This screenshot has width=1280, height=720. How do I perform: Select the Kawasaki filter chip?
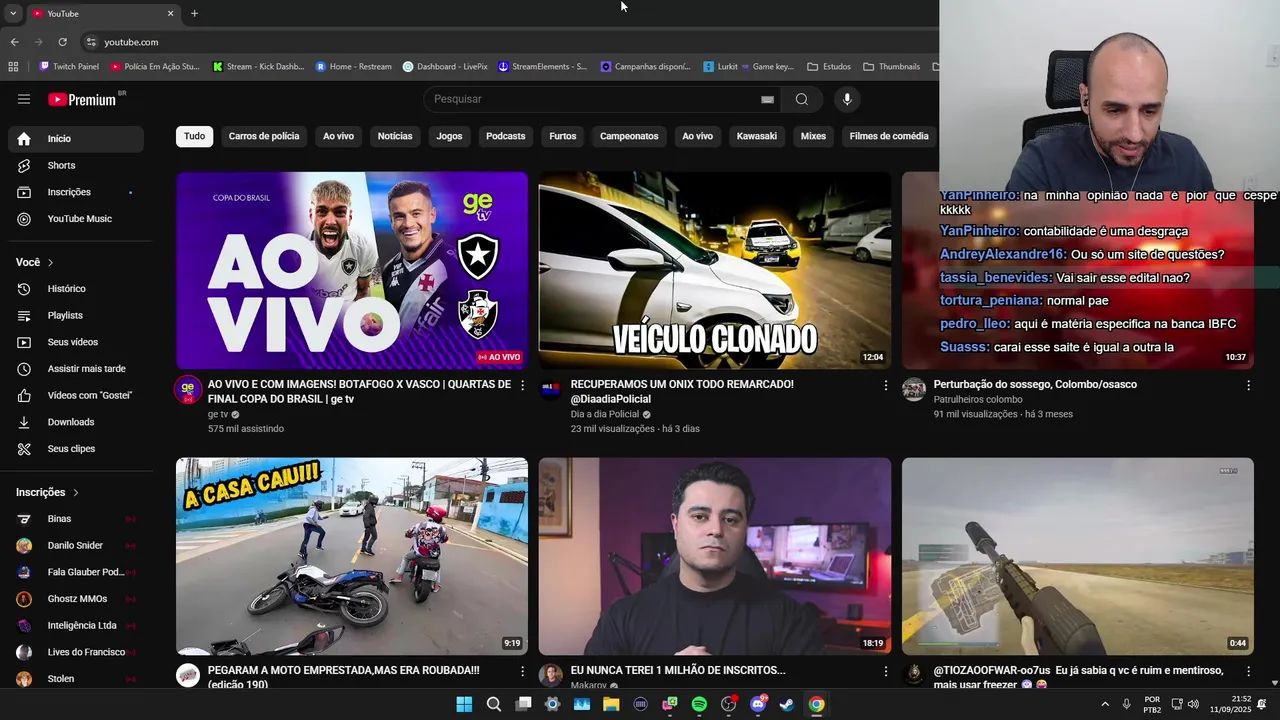click(757, 136)
